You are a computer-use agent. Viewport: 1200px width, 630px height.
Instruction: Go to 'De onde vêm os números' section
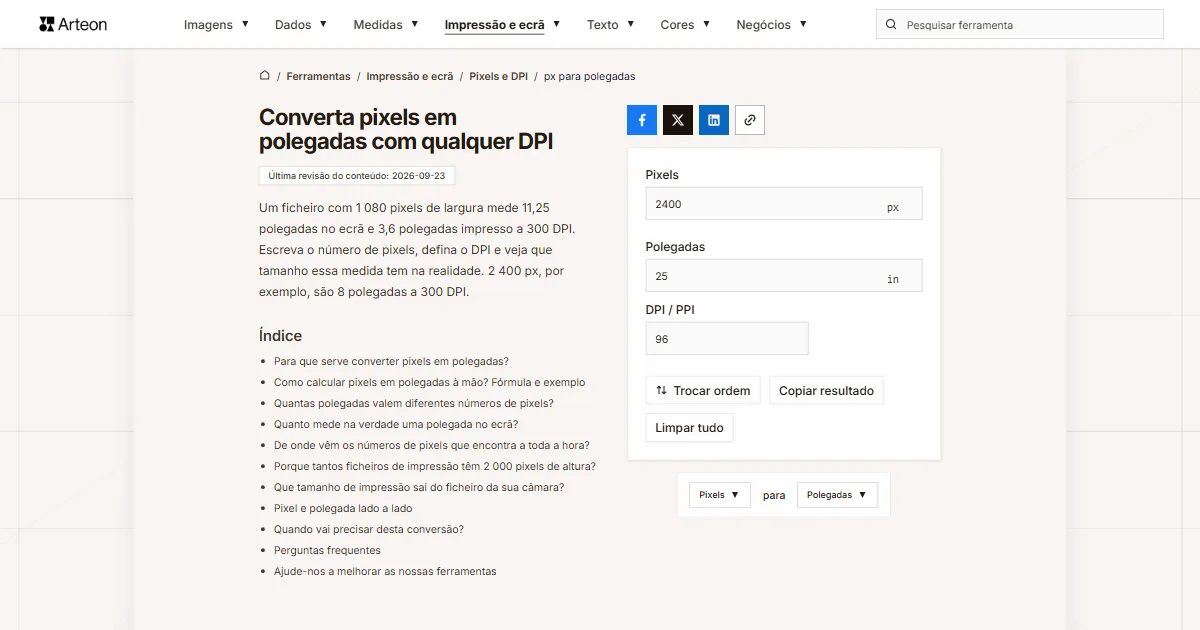point(432,446)
